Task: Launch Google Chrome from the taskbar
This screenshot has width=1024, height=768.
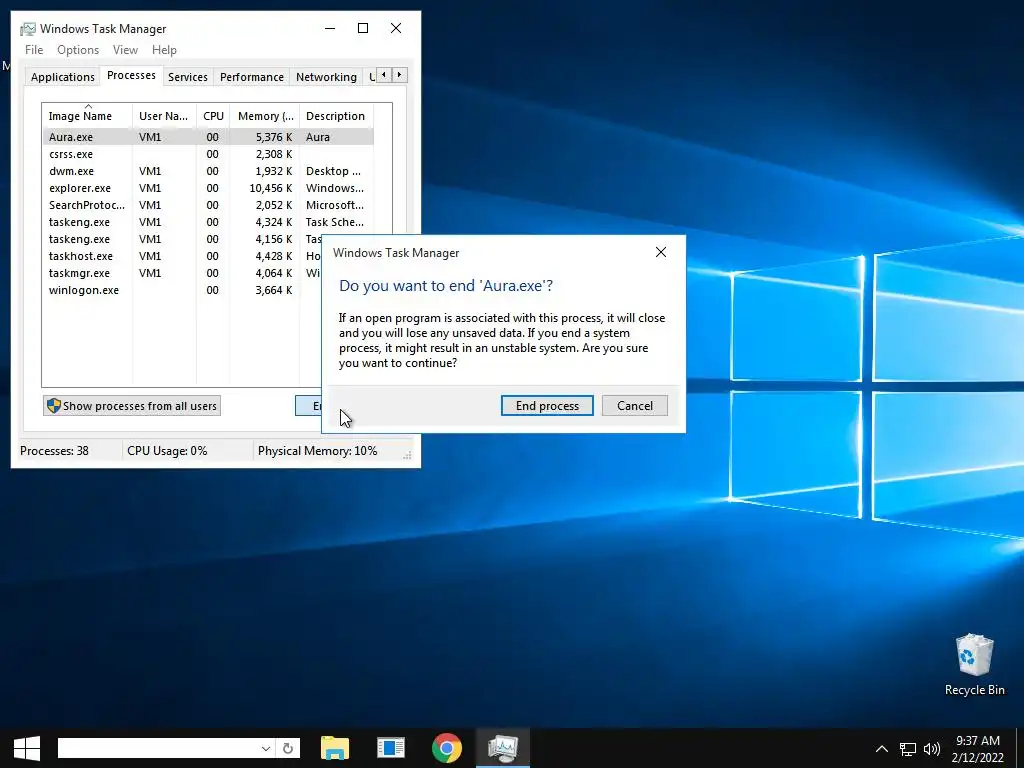Action: pos(447,748)
